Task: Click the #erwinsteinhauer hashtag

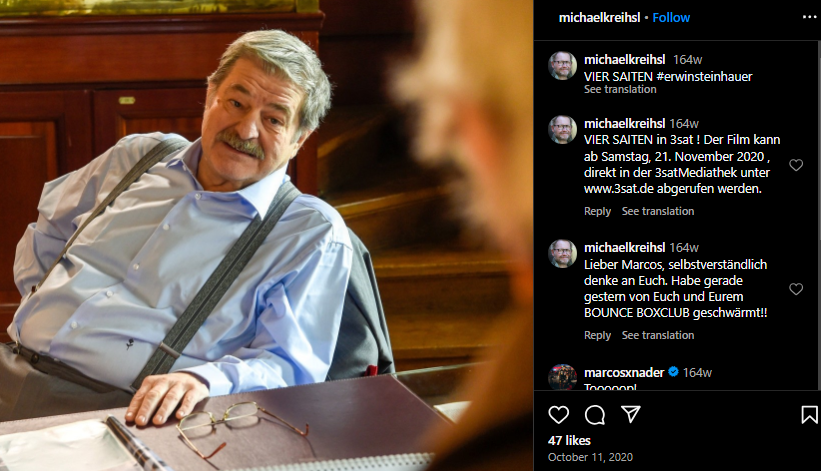Action: (704, 76)
